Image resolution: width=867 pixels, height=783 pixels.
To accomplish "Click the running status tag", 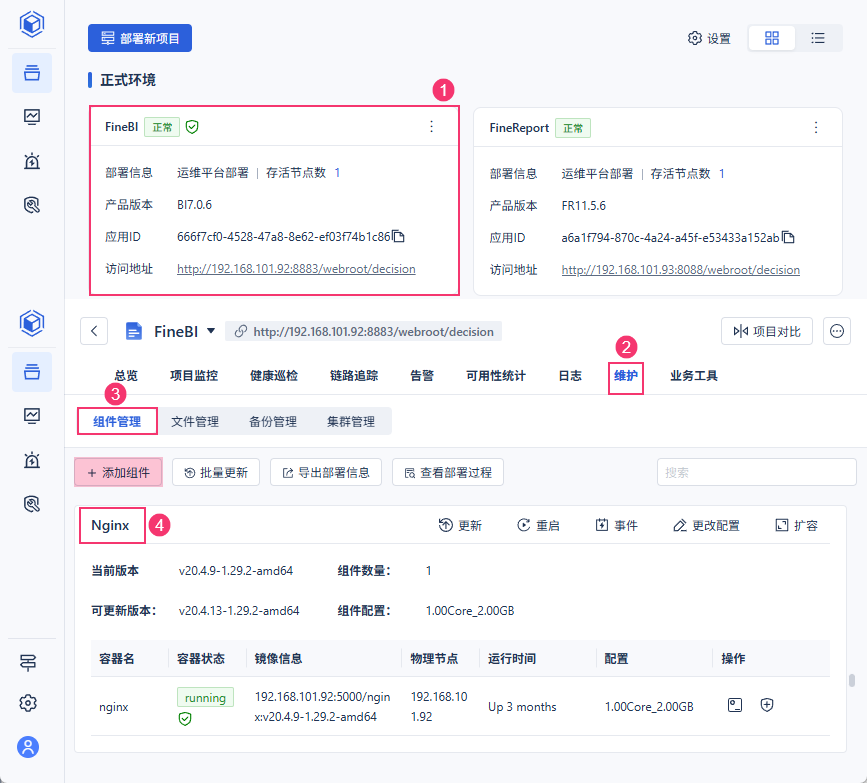I will [205, 697].
